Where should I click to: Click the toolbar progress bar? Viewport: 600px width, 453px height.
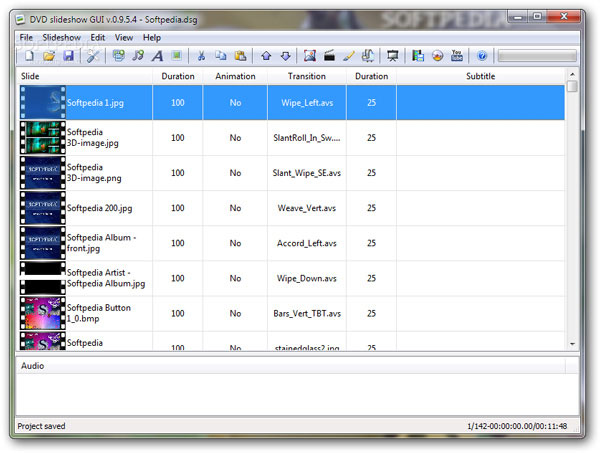[x=537, y=56]
